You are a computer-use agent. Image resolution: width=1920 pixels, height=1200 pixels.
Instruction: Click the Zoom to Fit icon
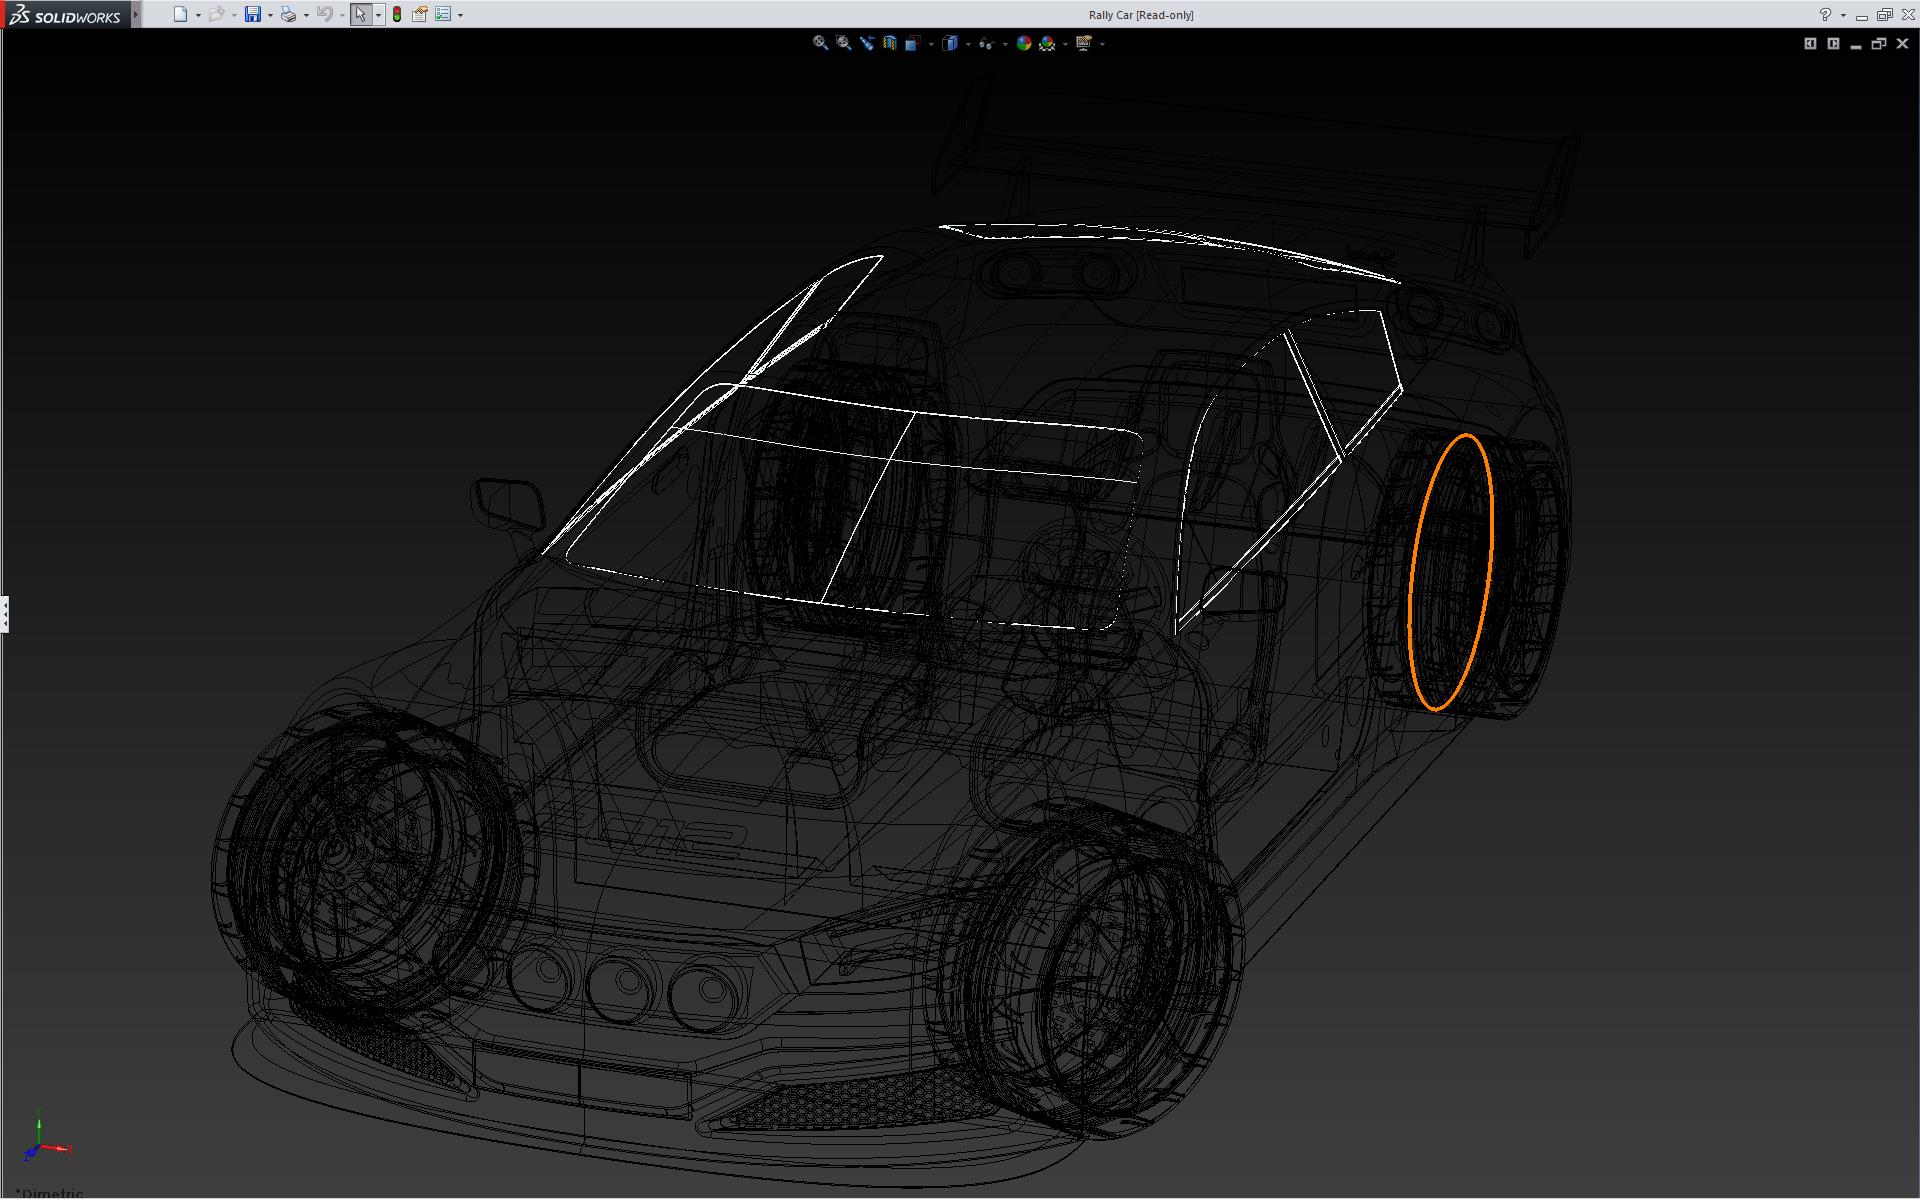(820, 43)
